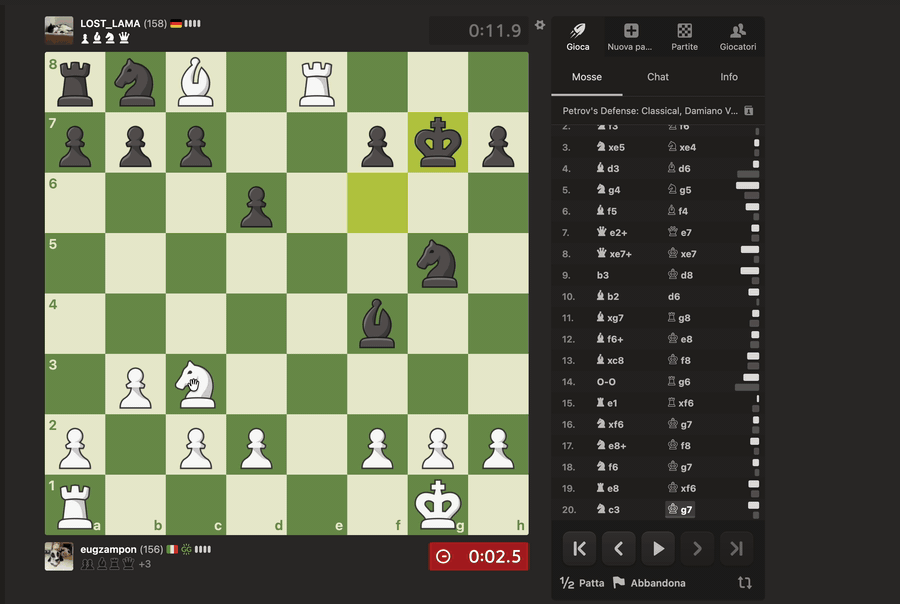Offer a draw with Patta

582,583
